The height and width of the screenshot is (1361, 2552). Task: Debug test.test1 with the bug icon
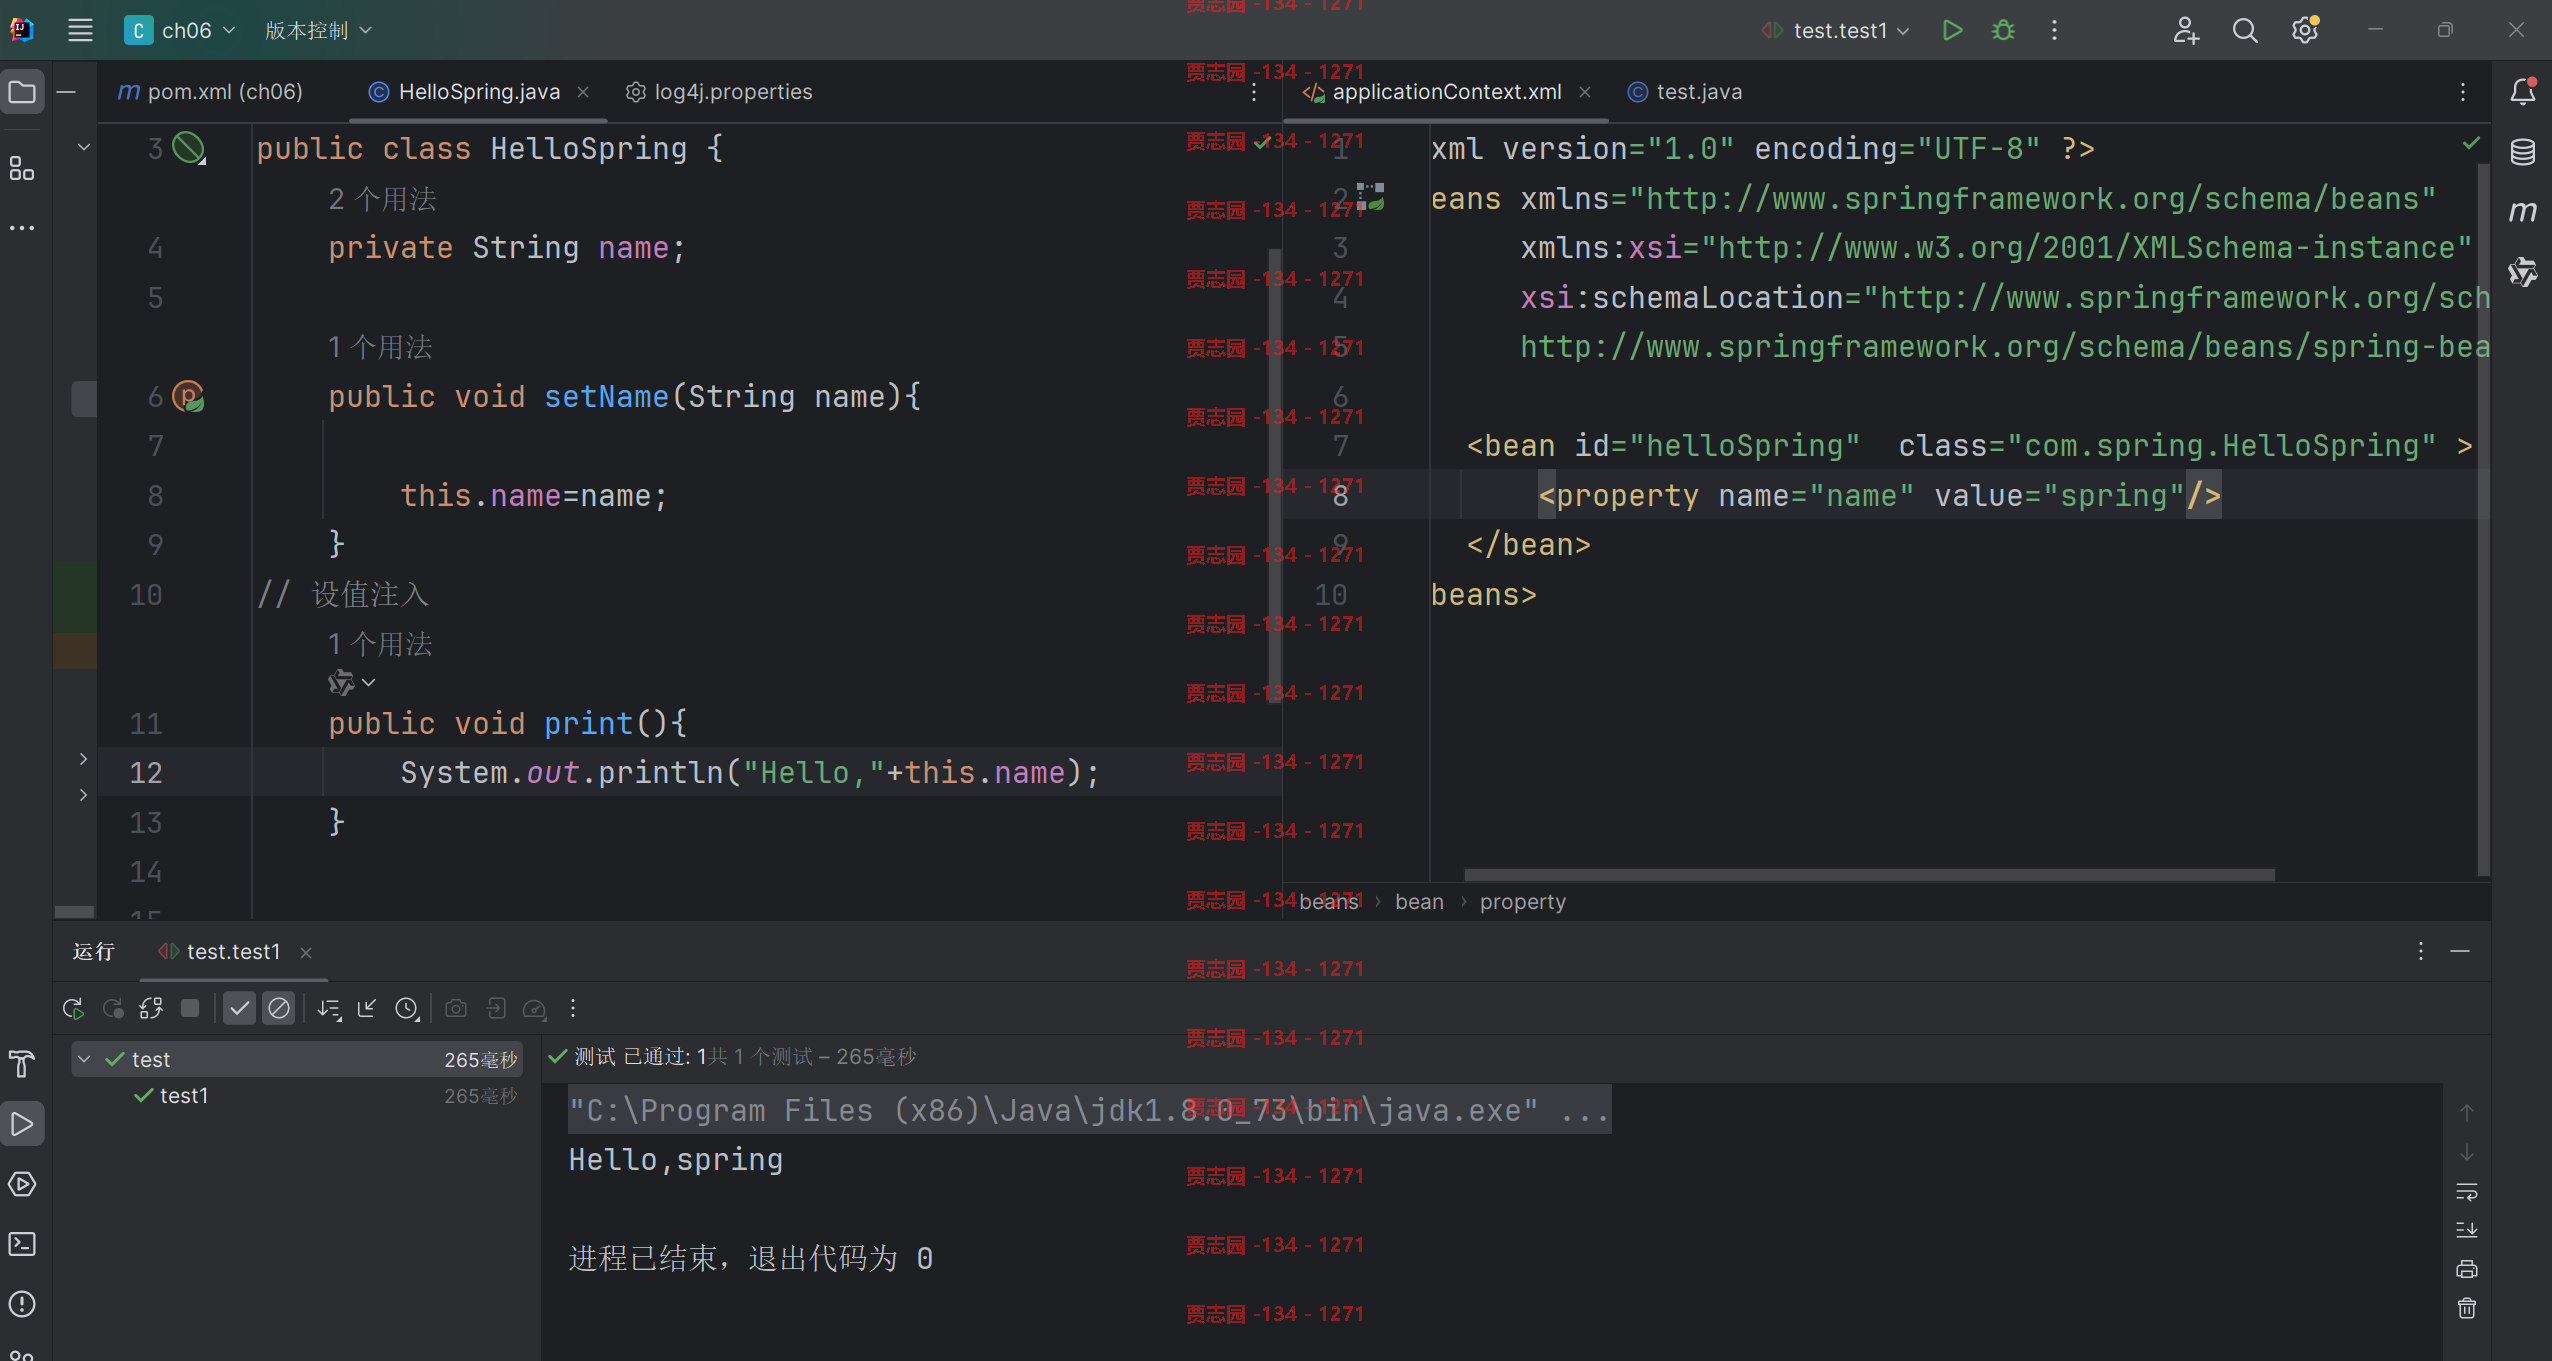point(2003,30)
